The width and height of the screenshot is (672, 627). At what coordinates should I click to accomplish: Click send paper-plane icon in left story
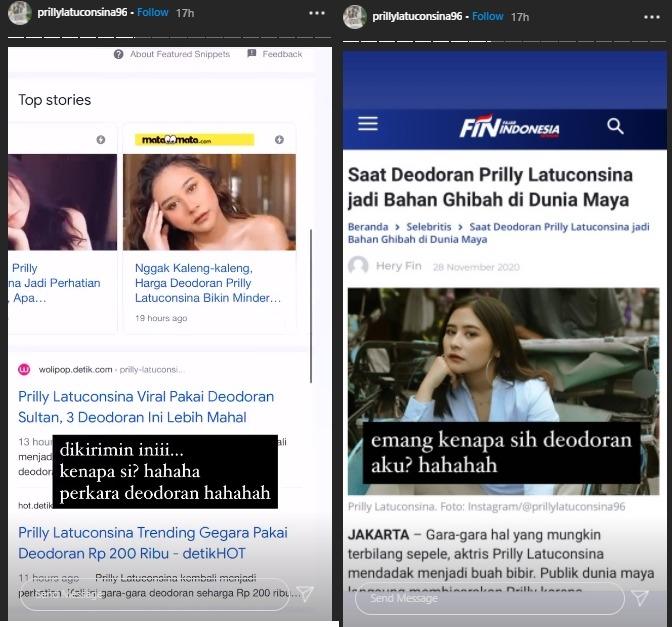point(305,594)
